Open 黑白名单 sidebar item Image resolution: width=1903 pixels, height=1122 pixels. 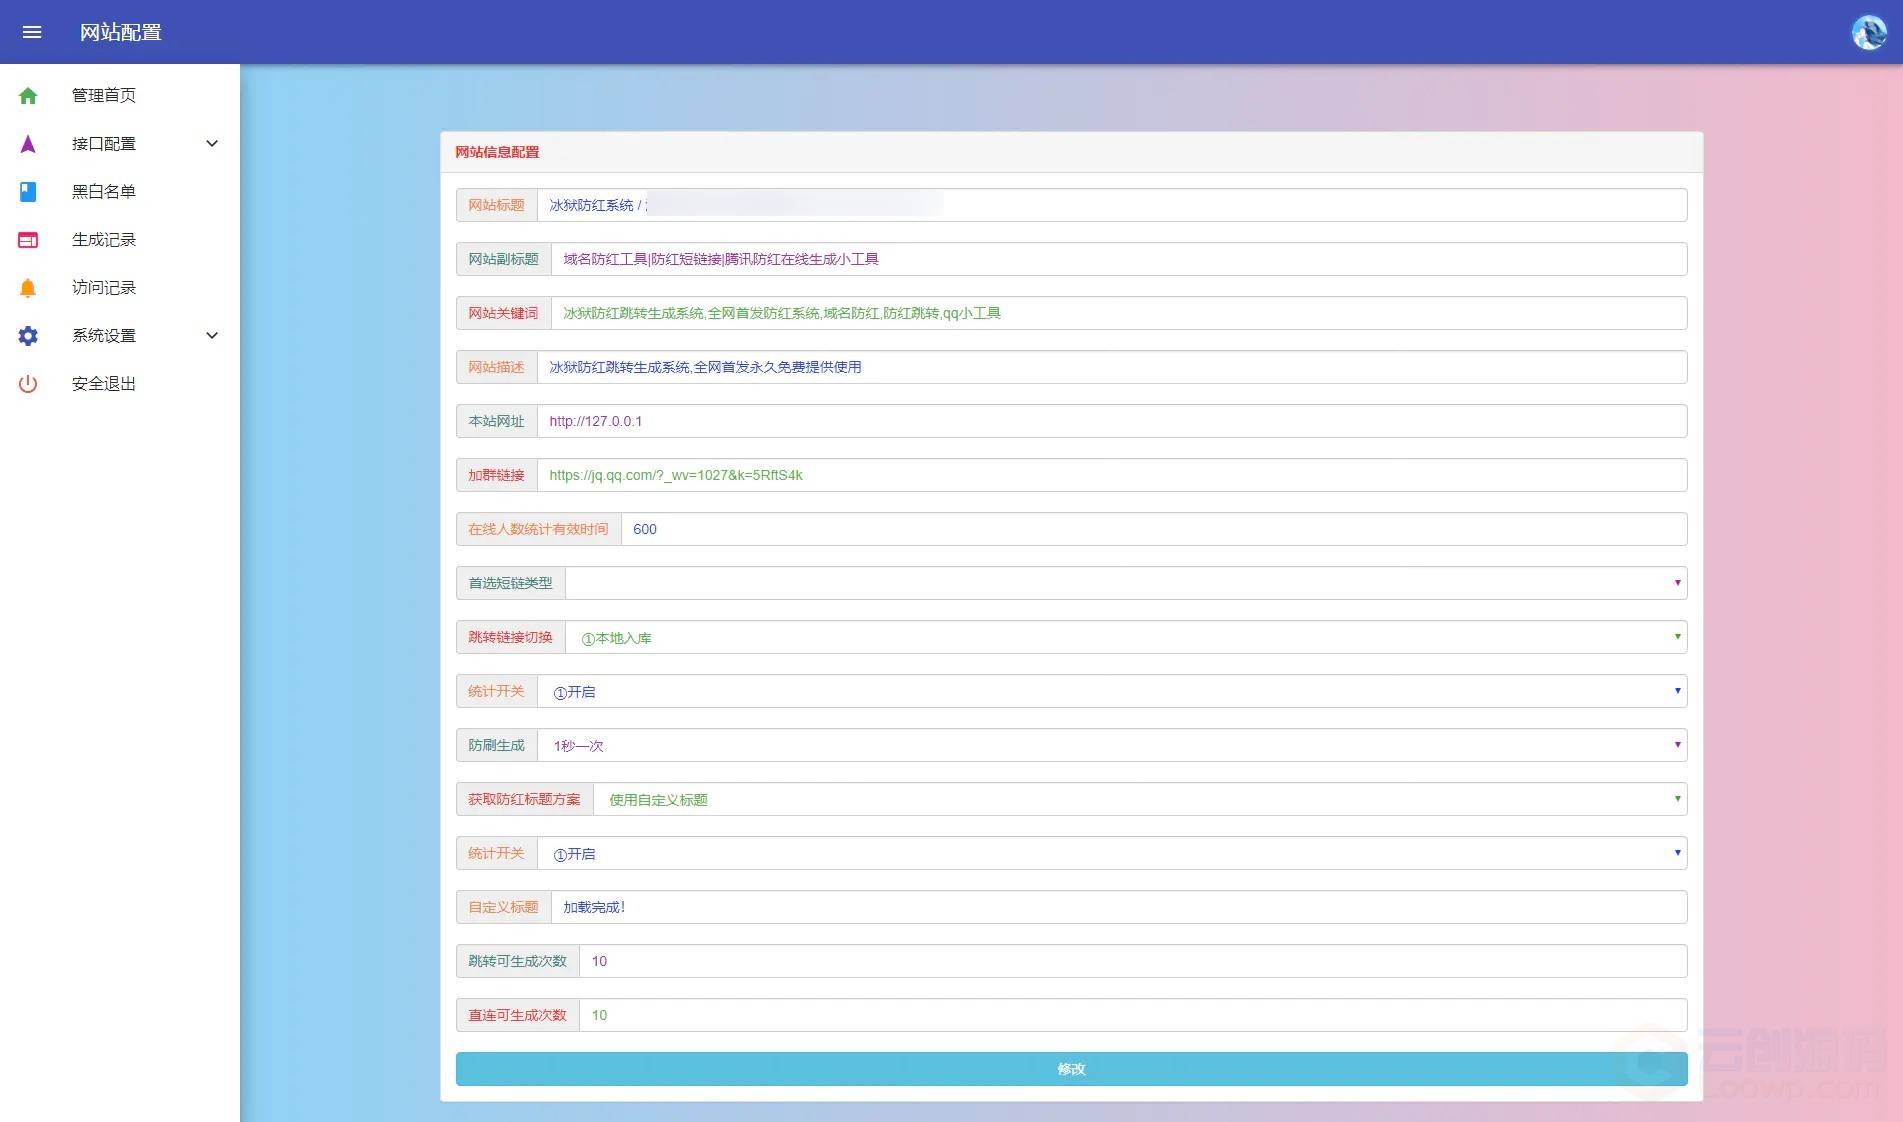[120, 192]
